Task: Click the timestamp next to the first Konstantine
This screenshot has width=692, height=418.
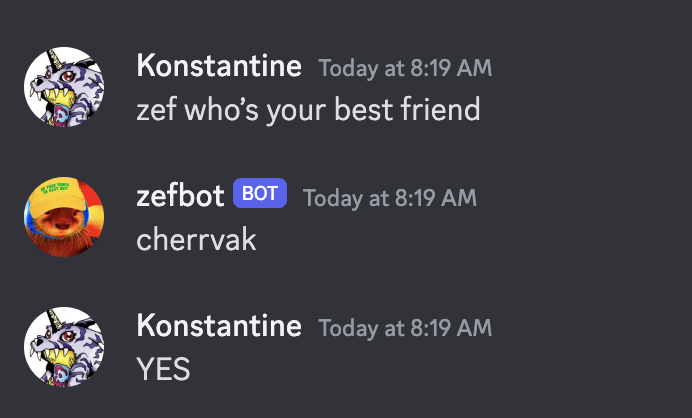Action: 405,68
